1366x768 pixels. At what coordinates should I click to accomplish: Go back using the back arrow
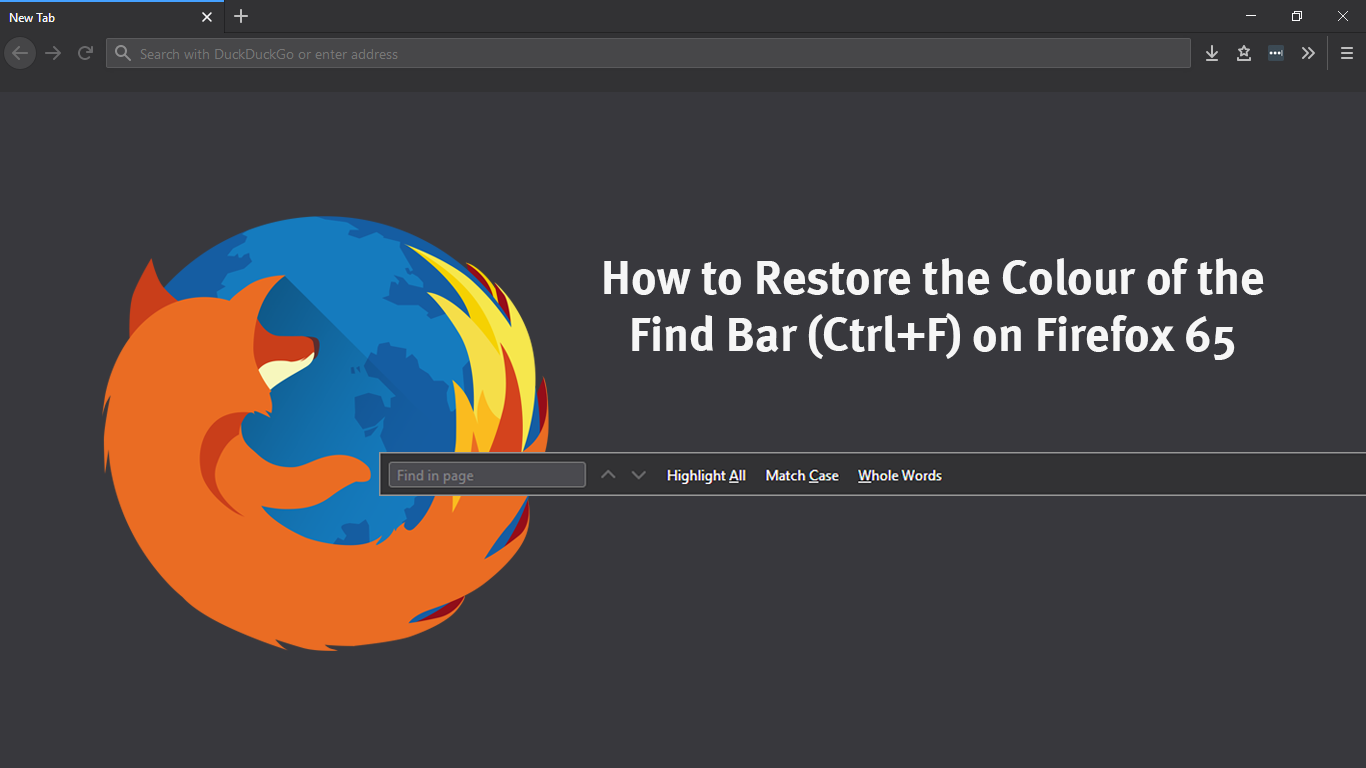coord(20,53)
